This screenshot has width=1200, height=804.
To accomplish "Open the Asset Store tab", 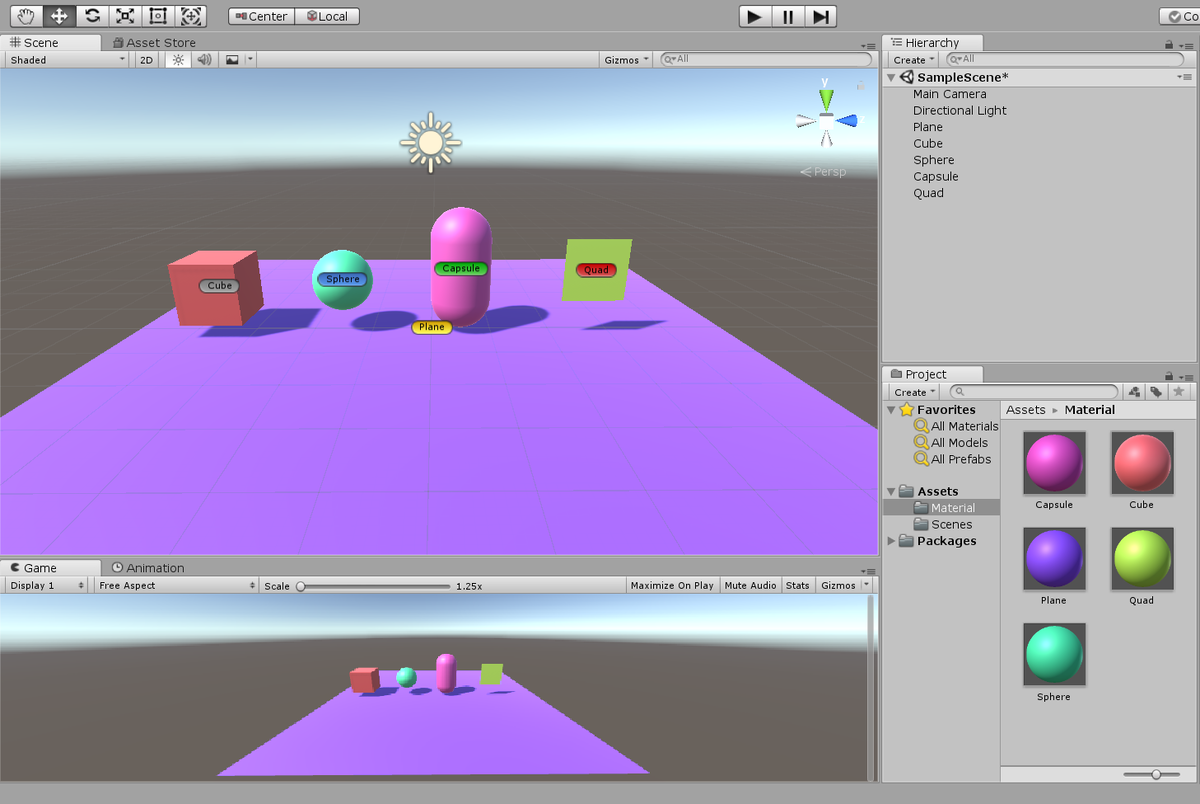I will coord(154,43).
